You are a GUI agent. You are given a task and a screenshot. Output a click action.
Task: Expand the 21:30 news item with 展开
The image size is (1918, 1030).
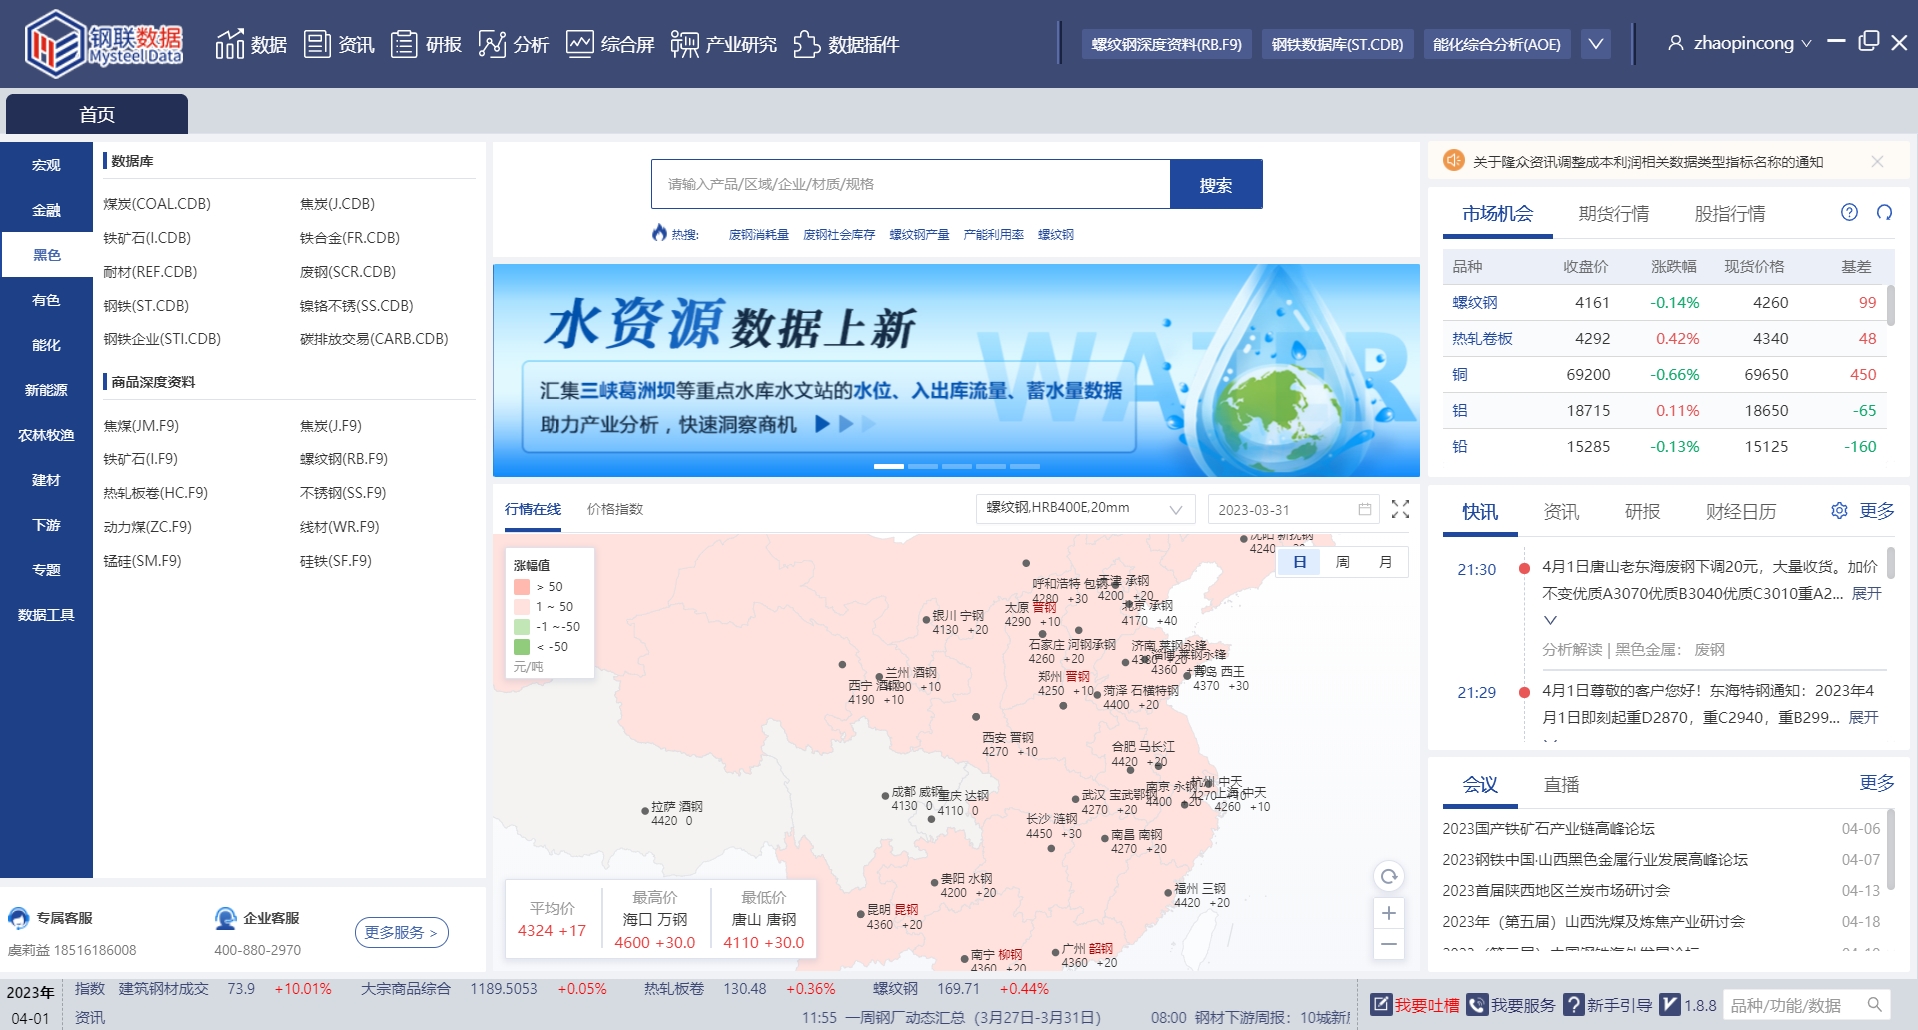[x=1866, y=593]
